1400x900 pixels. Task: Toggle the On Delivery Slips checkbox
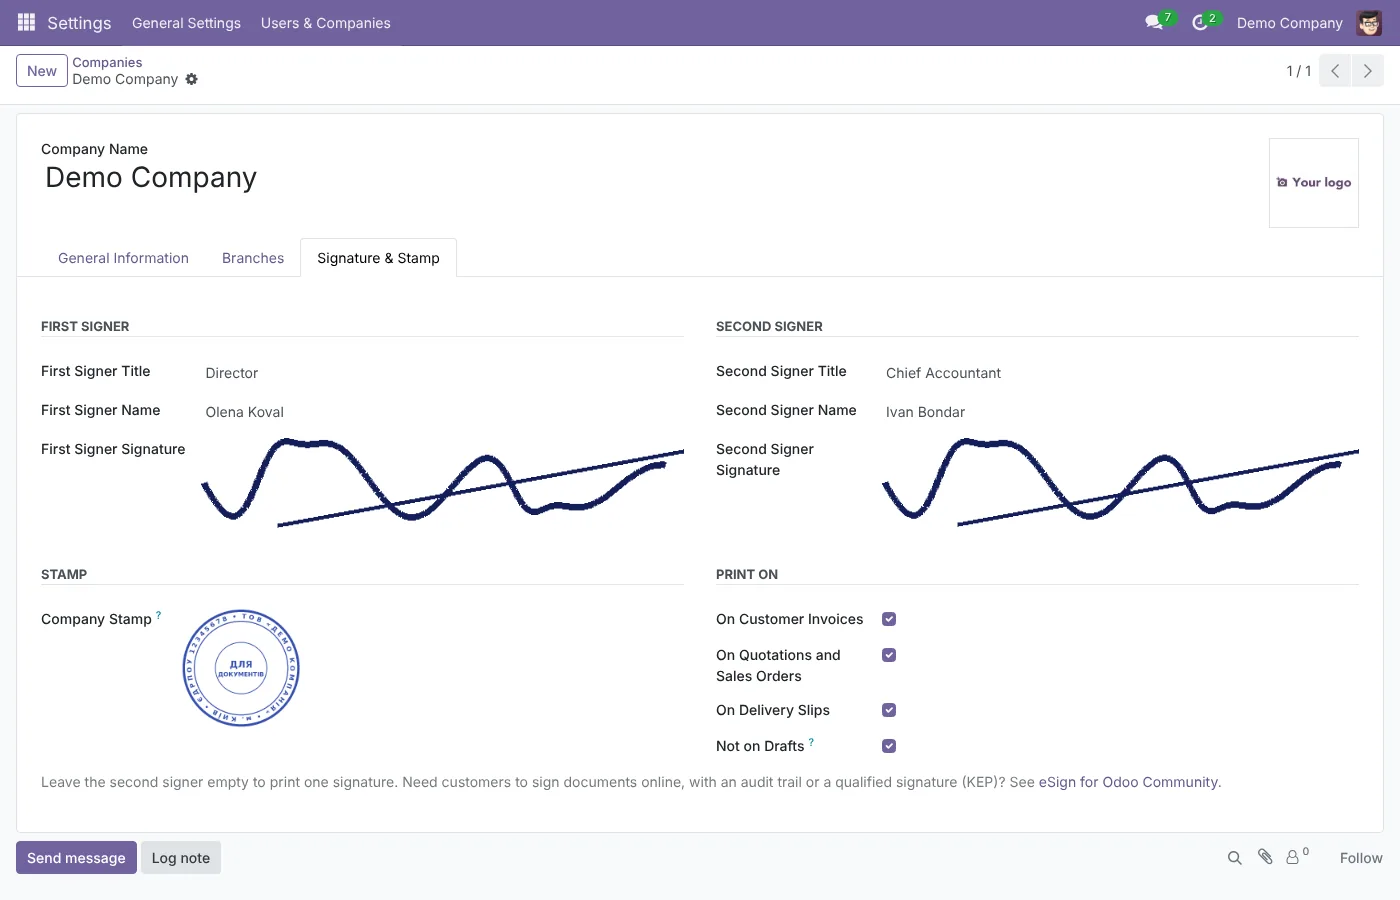pyautogui.click(x=889, y=710)
